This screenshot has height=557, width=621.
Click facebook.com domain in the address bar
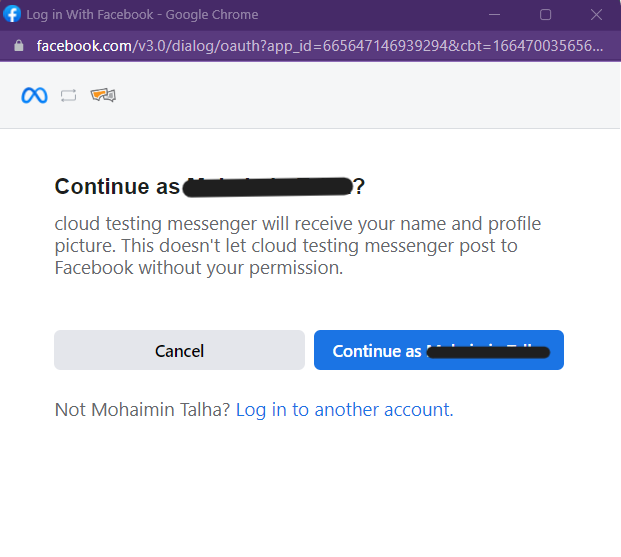coord(84,46)
